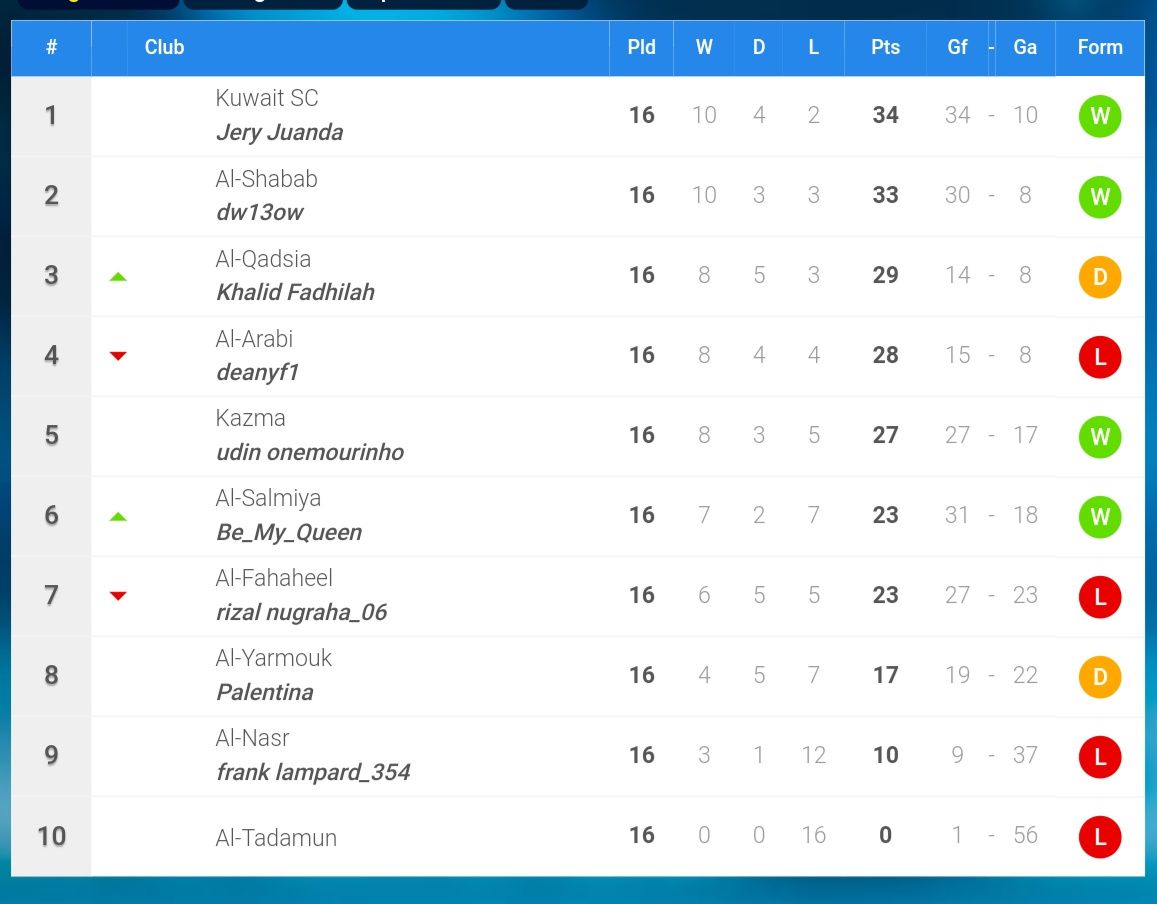Image resolution: width=1157 pixels, height=904 pixels.
Task: Click Al-Tadamun red L form badge
Action: pyautogui.click(x=1099, y=837)
